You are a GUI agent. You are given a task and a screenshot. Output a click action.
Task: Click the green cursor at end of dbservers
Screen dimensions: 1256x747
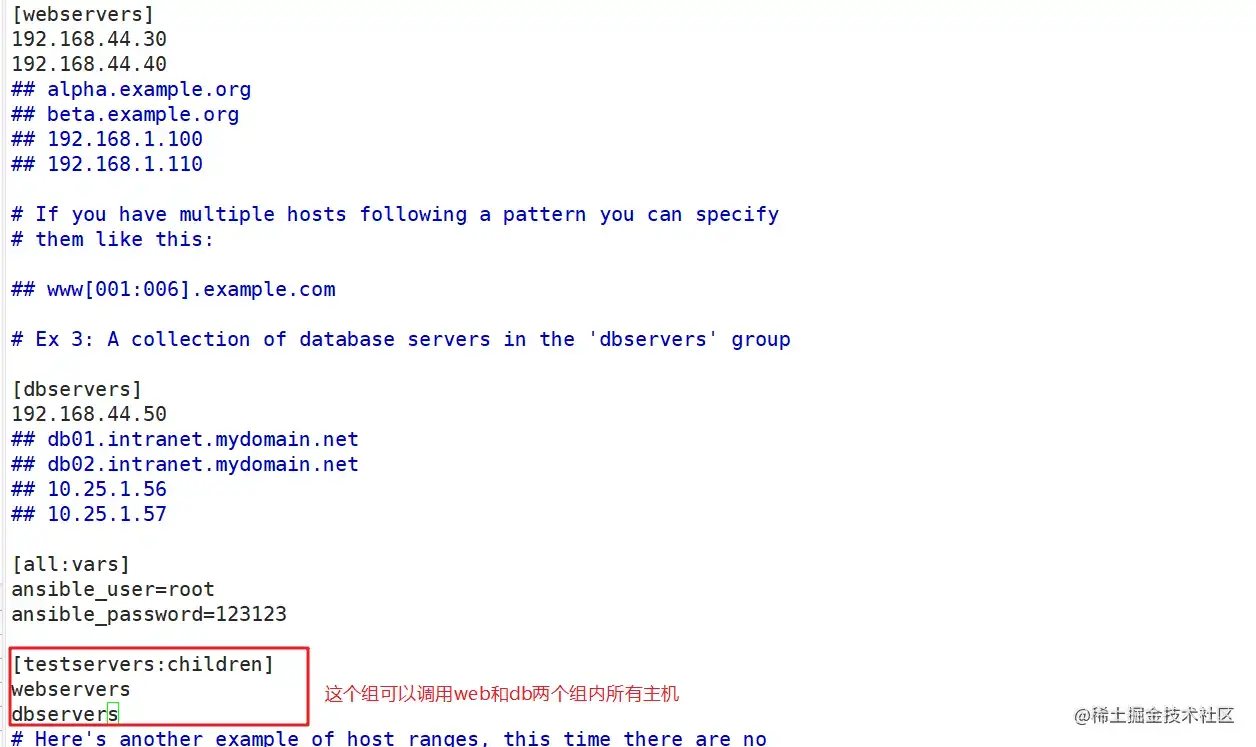click(113, 714)
